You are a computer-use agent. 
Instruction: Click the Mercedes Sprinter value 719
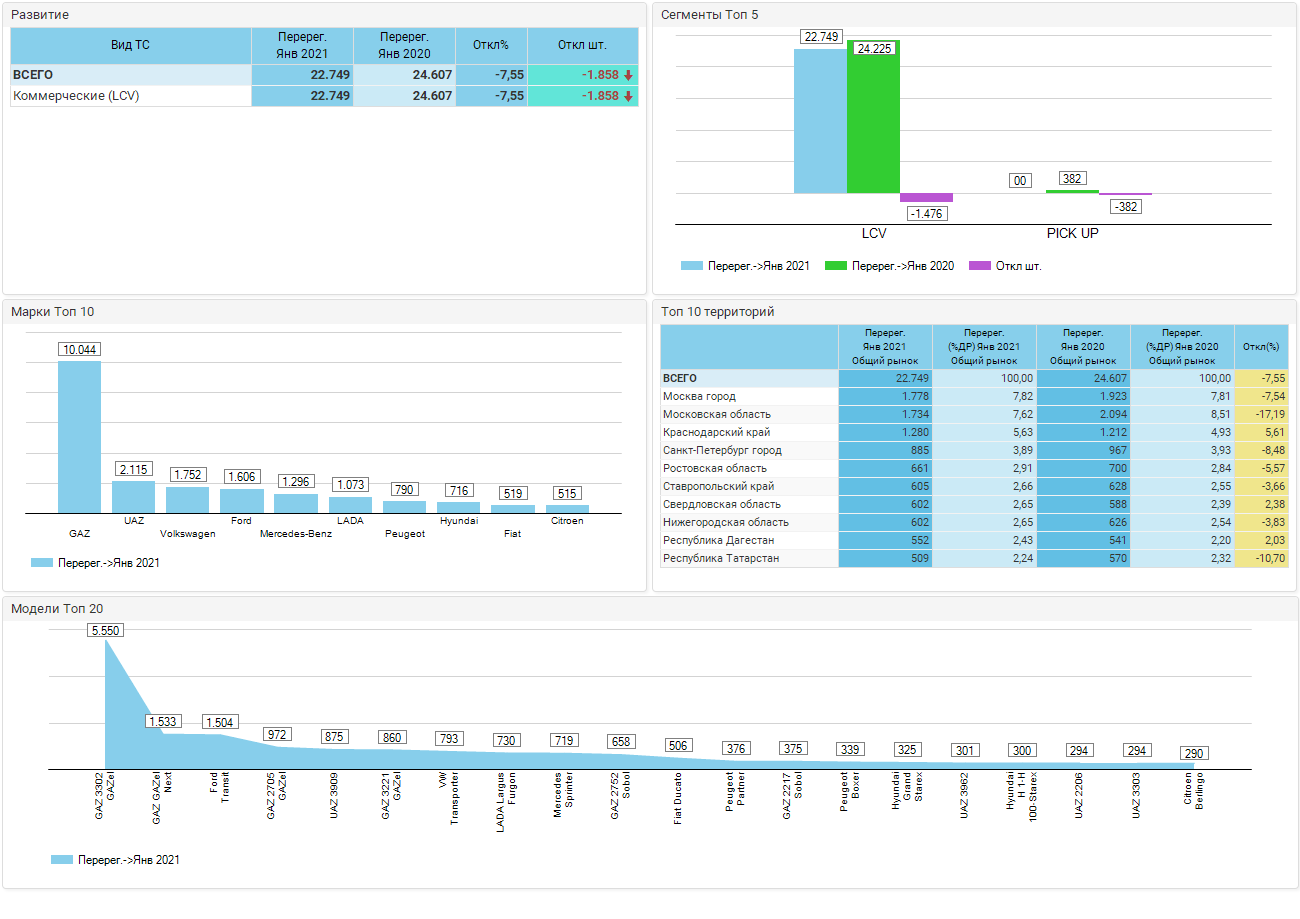coord(564,741)
